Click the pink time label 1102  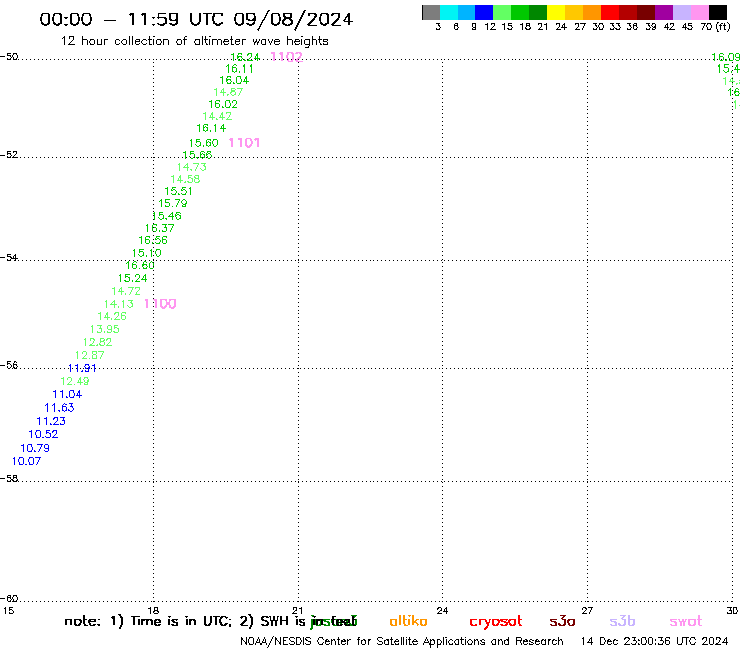pos(286,57)
